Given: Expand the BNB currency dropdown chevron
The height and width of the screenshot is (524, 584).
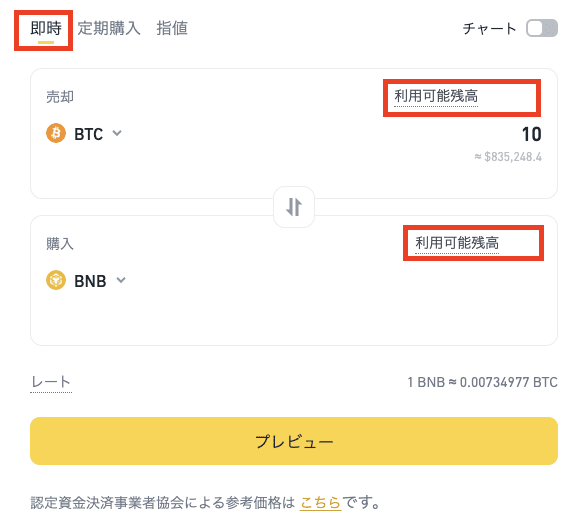Looking at the screenshot, I should tap(121, 280).
